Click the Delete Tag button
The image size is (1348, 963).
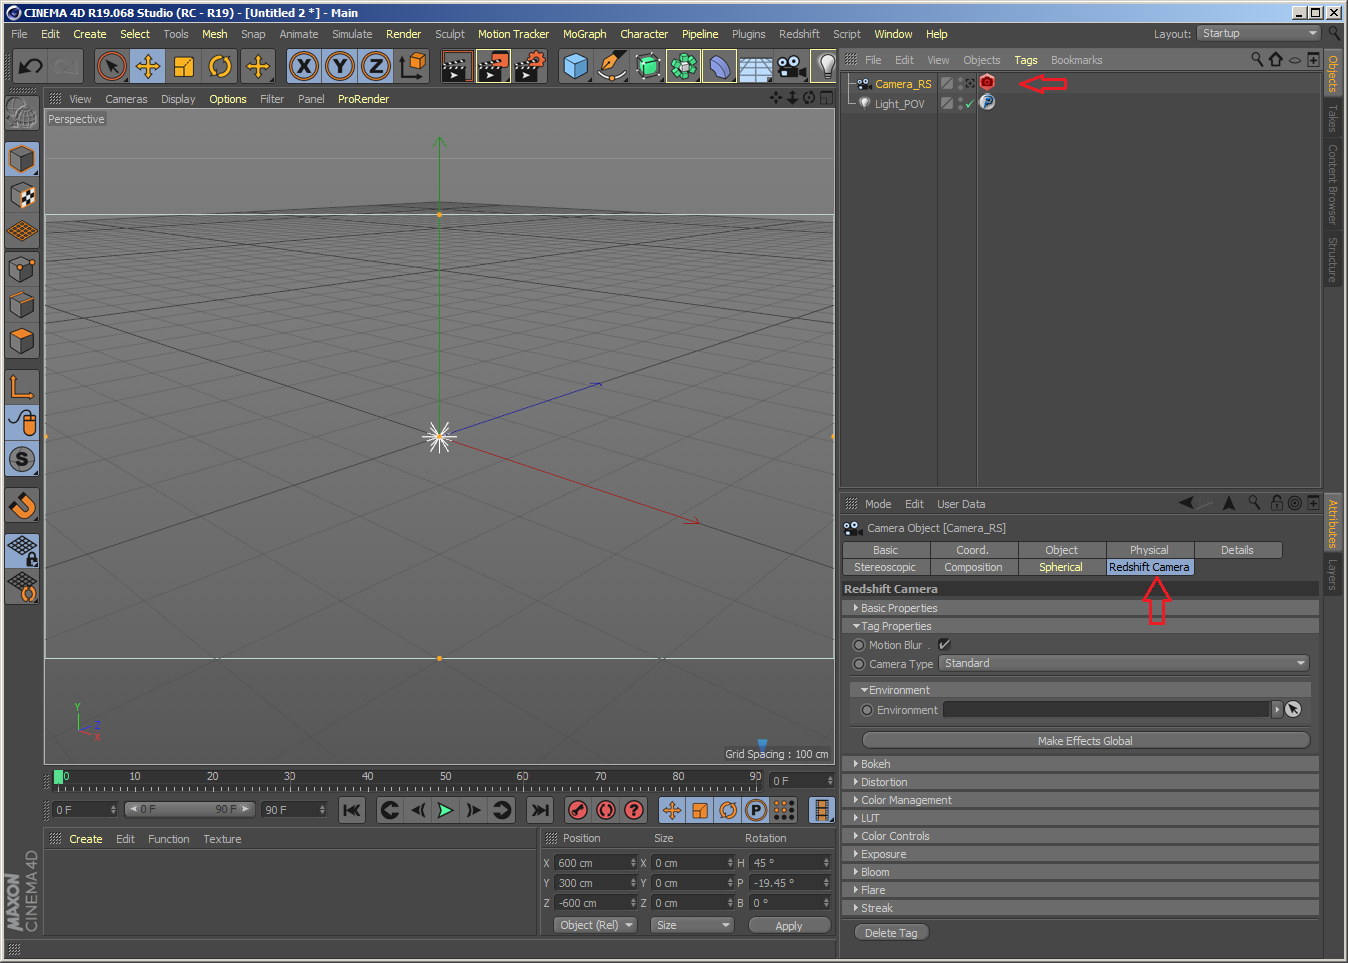click(x=891, y=933)
